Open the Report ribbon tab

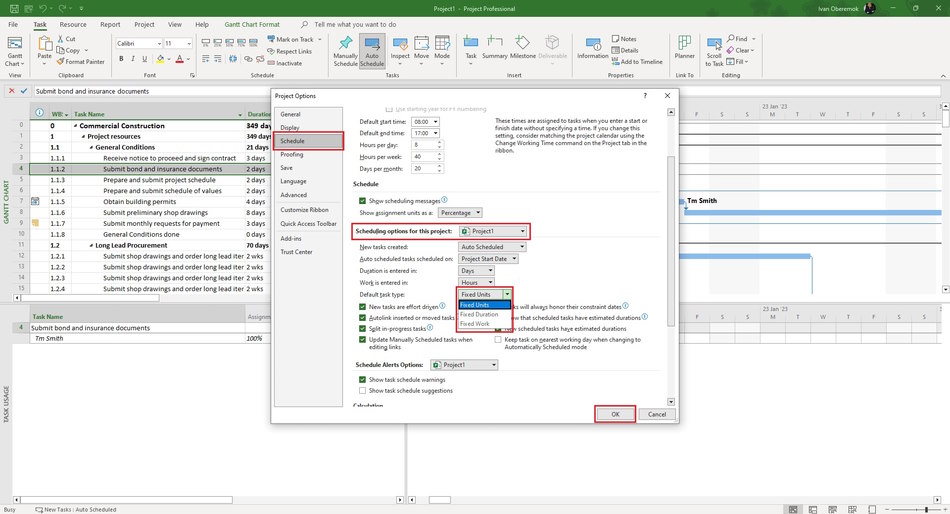pyautogui.click(x=110, y=25)
